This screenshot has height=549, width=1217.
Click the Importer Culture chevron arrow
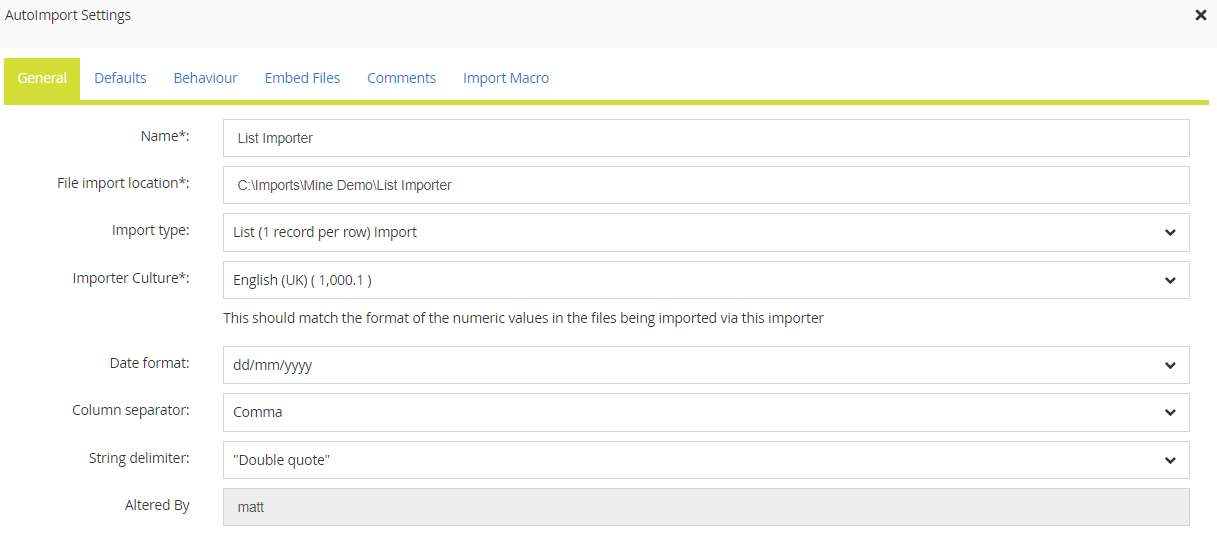(1170, 280)
